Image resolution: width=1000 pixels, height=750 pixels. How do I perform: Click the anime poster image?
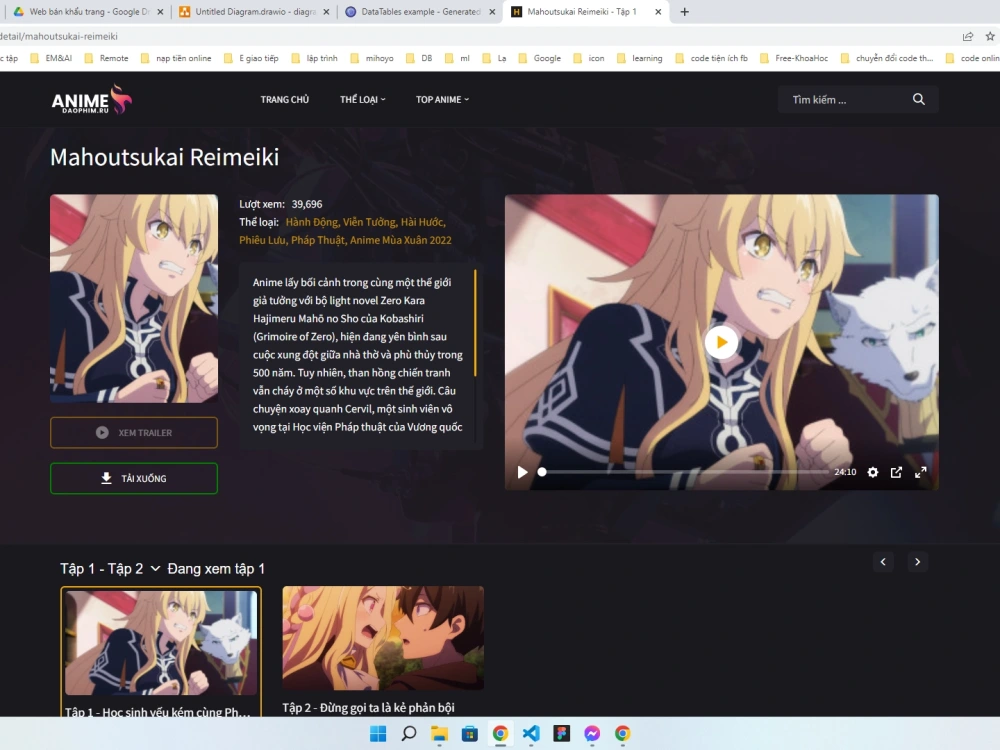click(x=134, y=298)
